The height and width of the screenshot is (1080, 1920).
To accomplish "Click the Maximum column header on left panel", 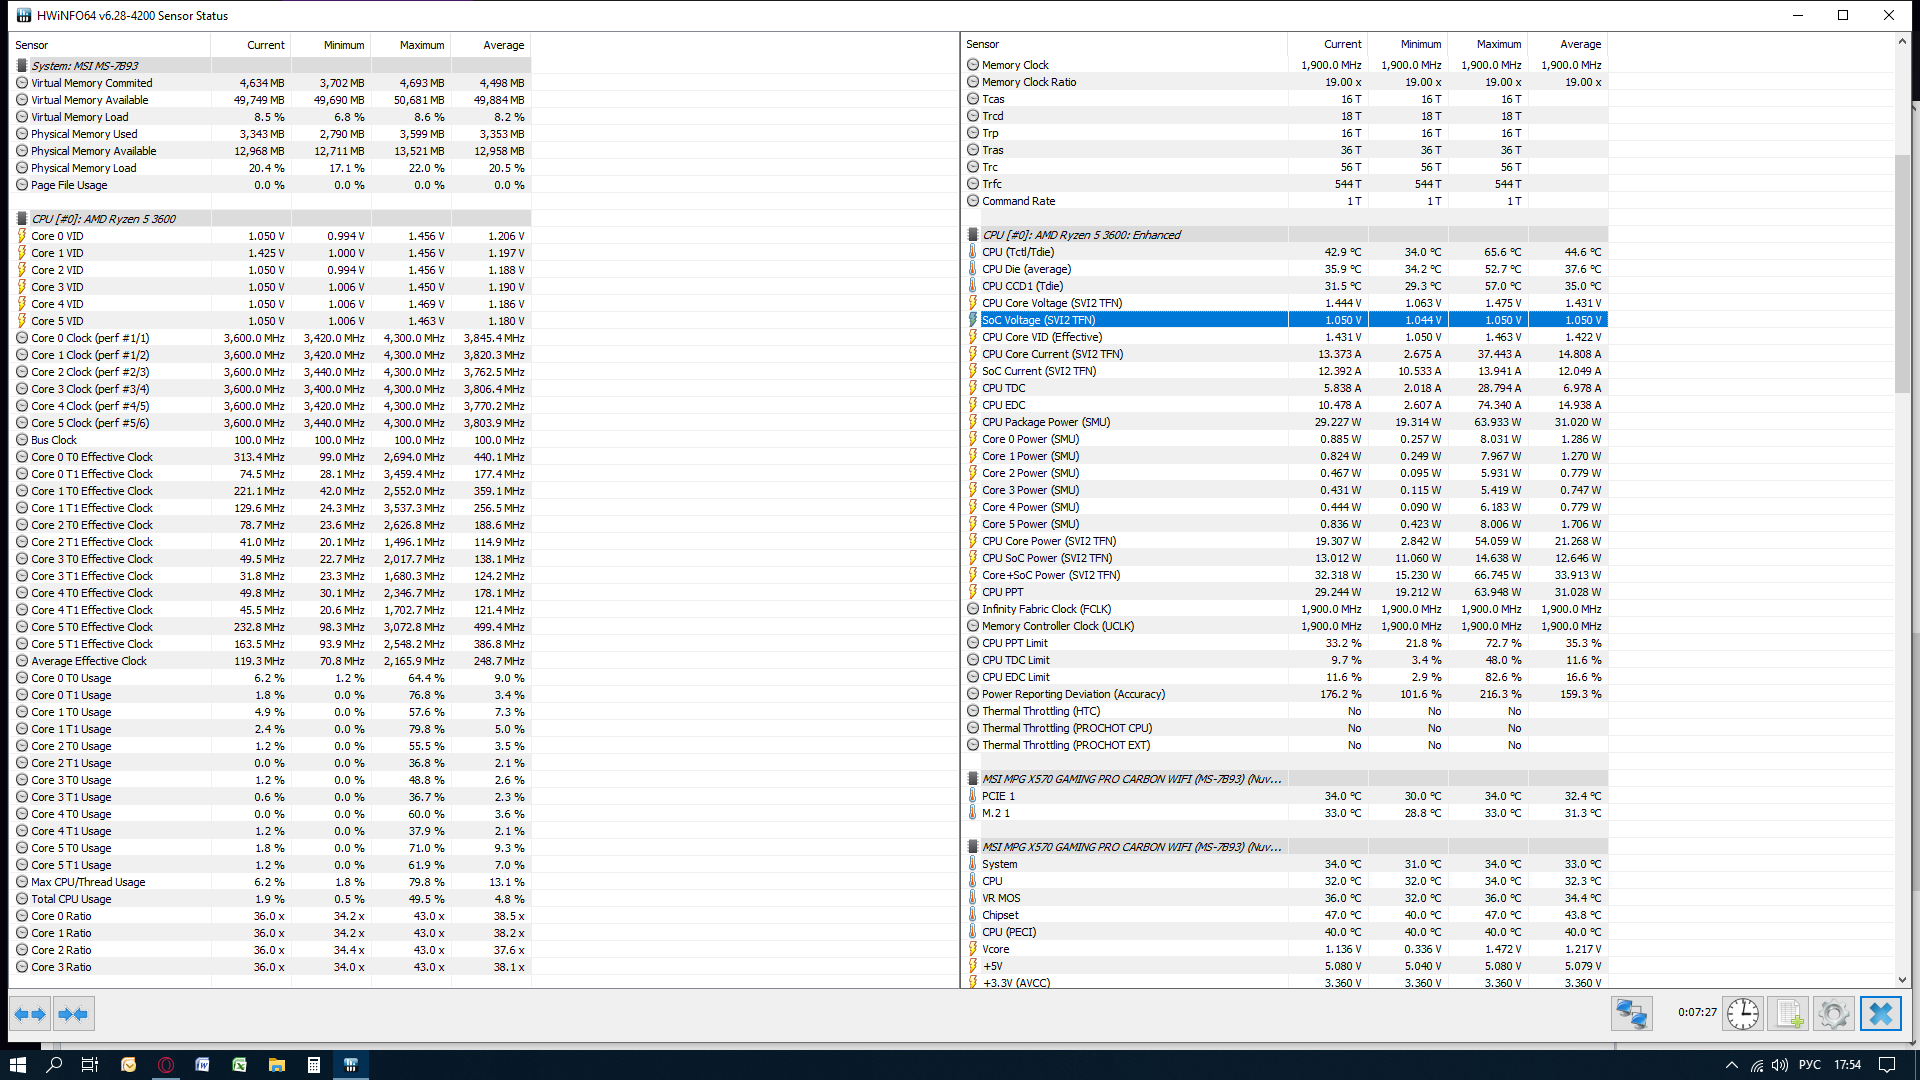I will (421, 45).
